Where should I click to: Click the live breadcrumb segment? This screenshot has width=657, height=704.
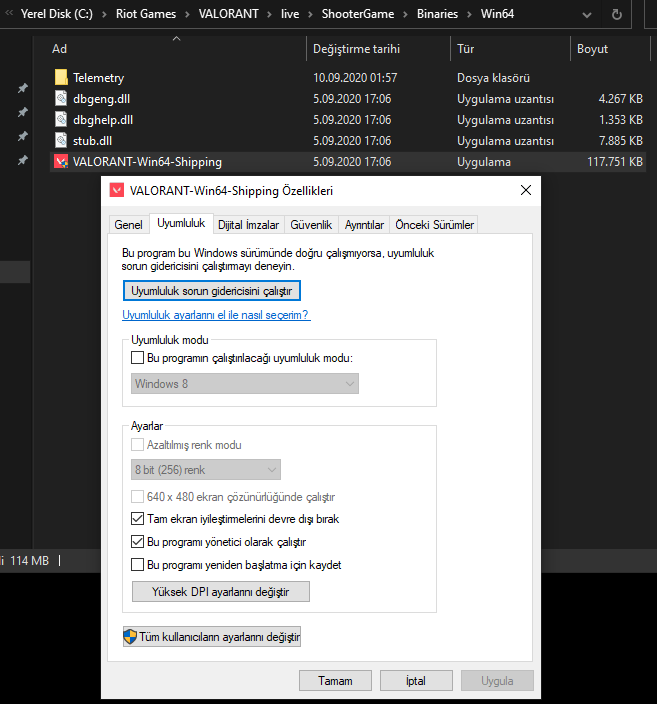(x=290, y=14)
